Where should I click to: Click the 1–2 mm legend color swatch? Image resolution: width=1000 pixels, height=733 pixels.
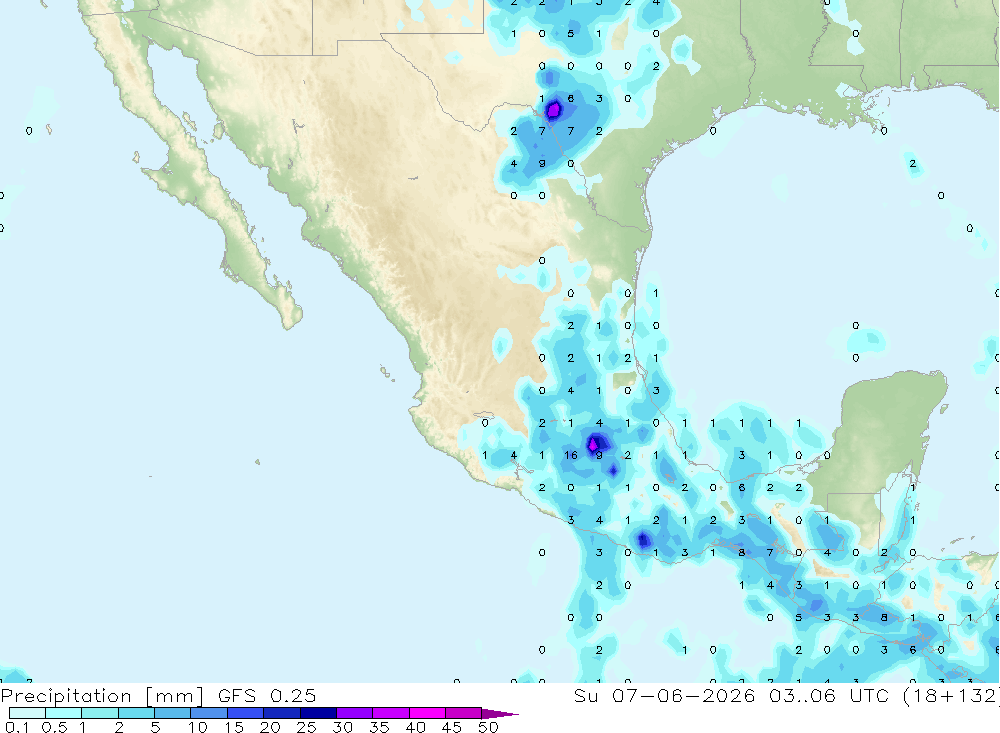tap(100, 713)
